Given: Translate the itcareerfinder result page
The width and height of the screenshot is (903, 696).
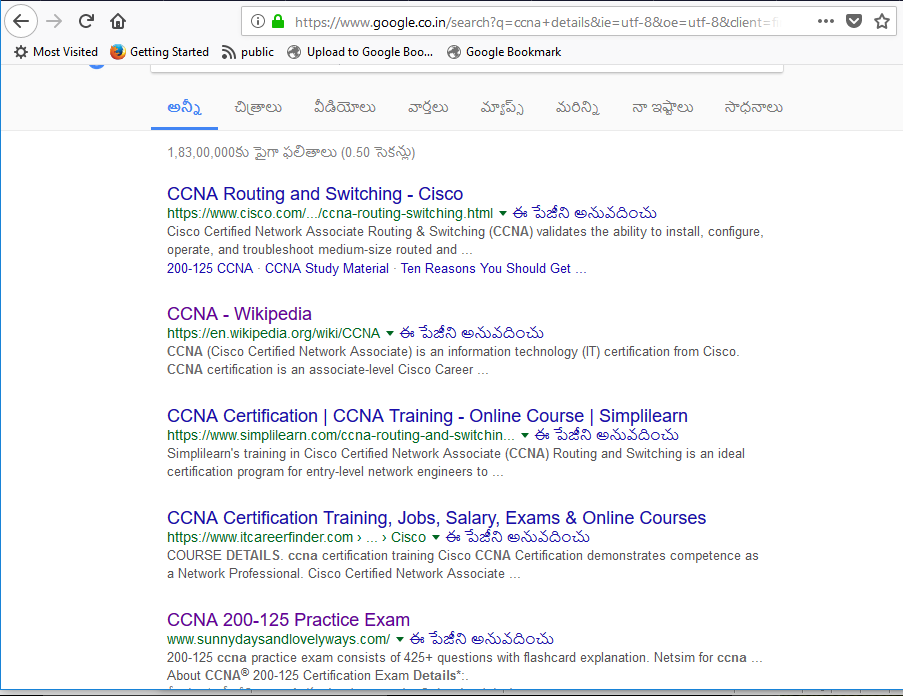Looking at the screenshot, I should (518, 537).
